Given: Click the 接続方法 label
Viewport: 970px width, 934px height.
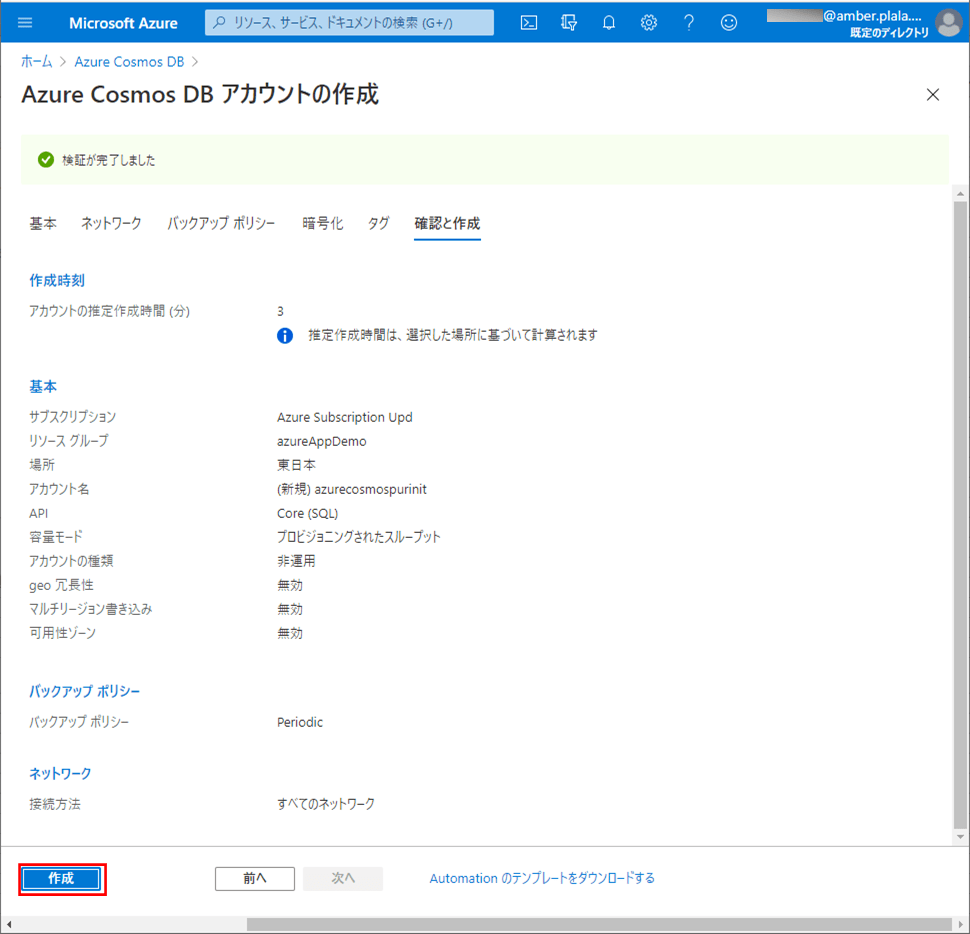Looking at the screenshot, I should 55,804.
